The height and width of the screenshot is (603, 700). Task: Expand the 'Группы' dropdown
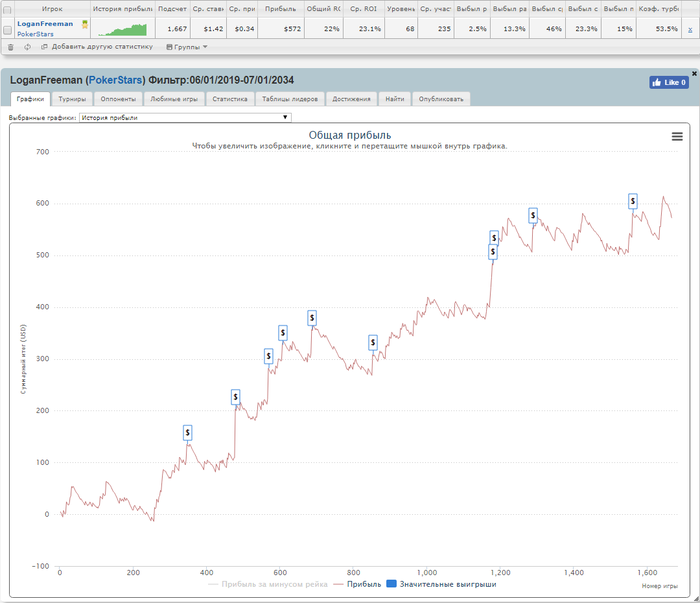pos(187,46)
